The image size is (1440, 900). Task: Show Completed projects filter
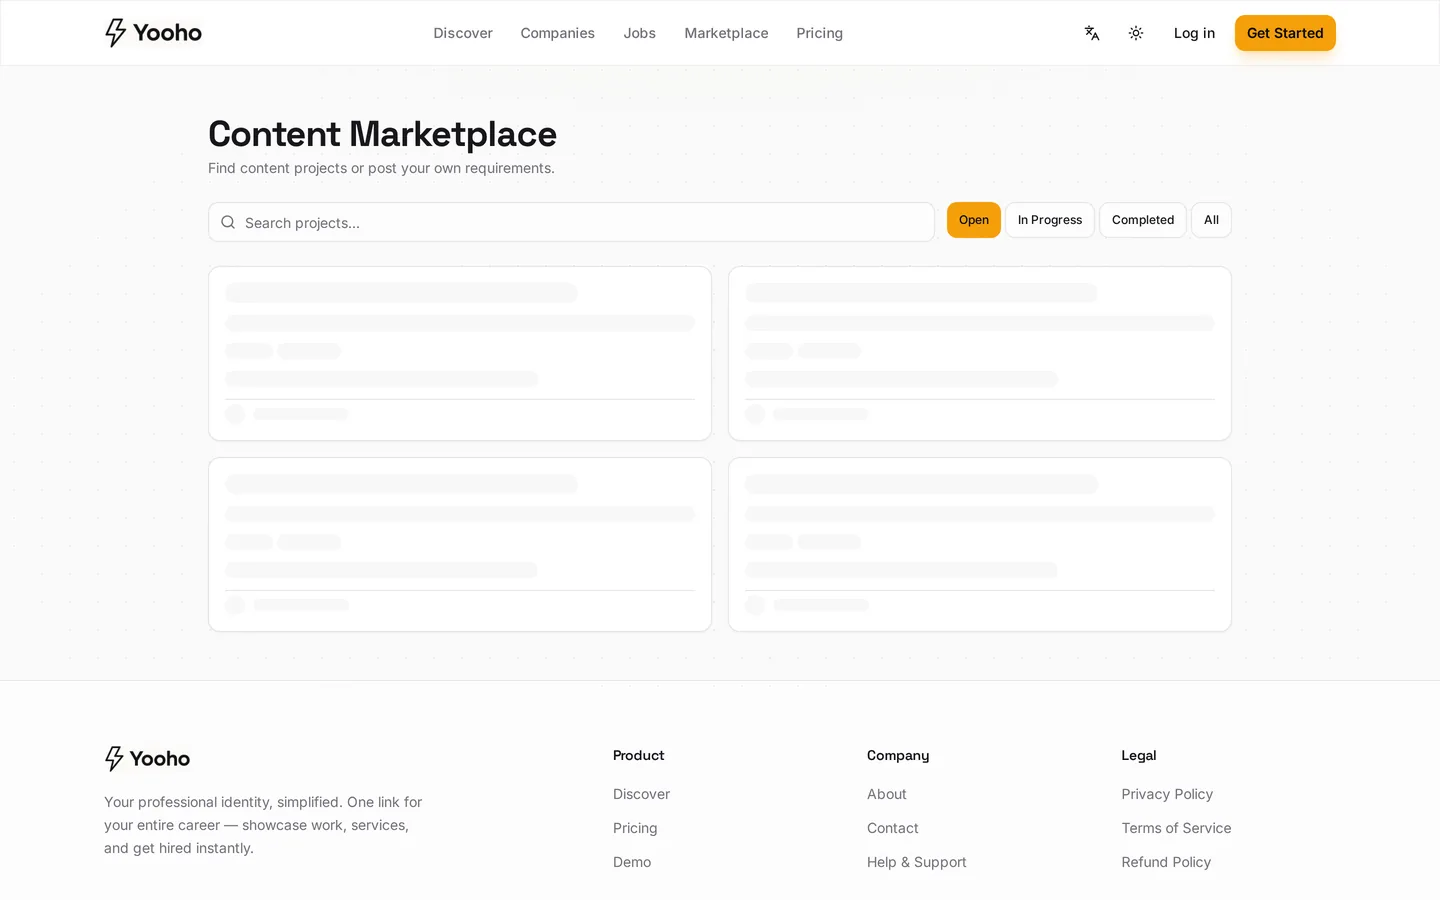pos(1143,220)
